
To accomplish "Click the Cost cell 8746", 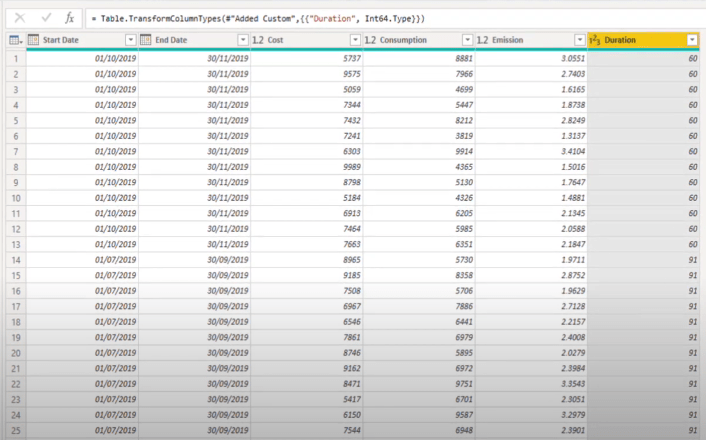I will (307, 353).
